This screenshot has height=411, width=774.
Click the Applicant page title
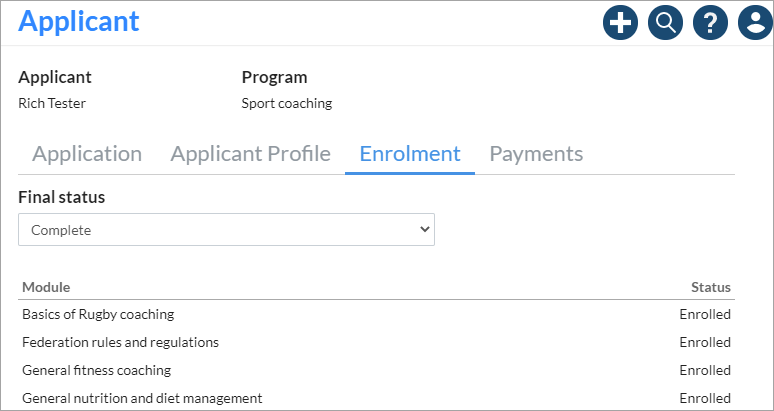(x=79, y=21)
